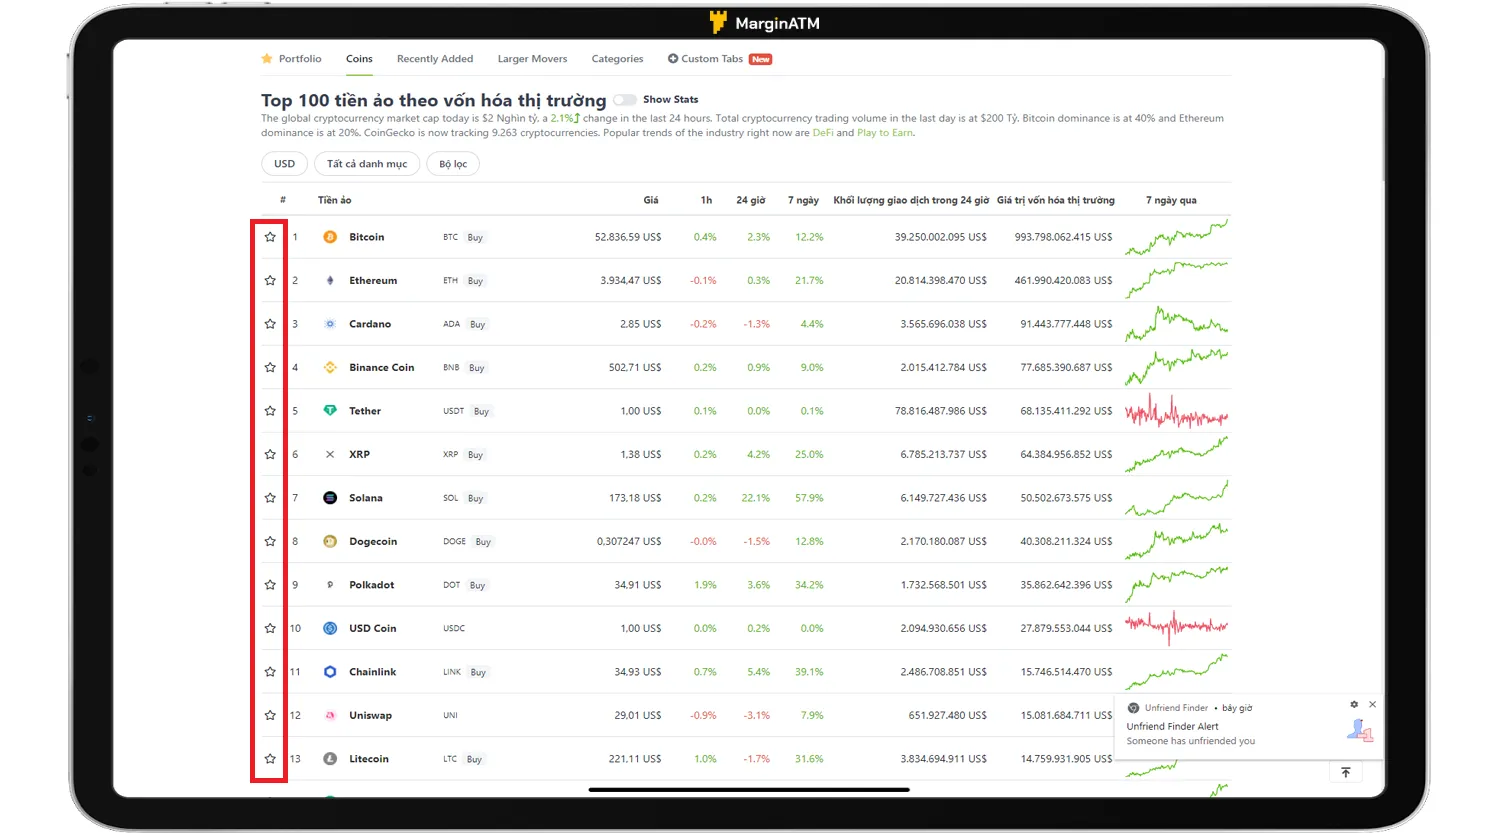
Task: Click the Litecoin coin logo
Action: click(330, 759)
